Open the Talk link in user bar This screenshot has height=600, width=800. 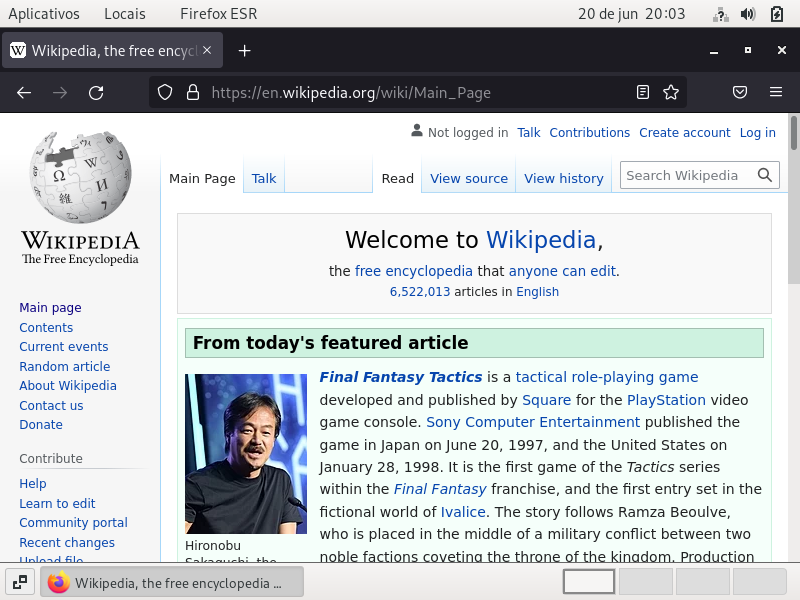(529, 133)
